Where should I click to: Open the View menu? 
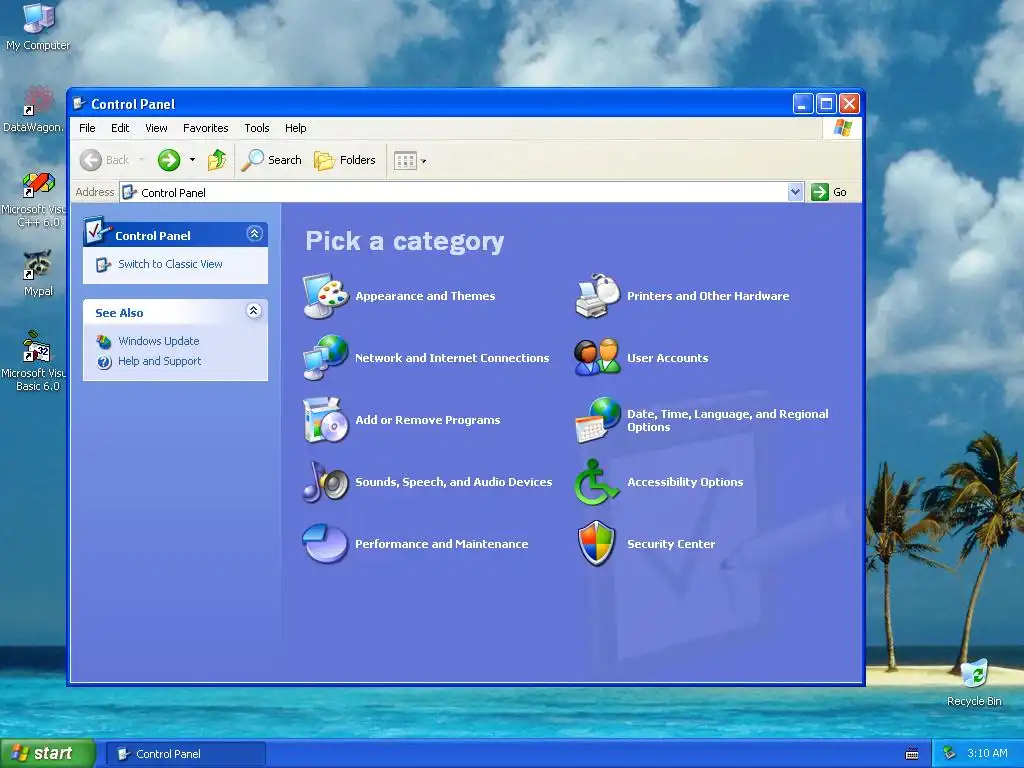coord(156,128)
